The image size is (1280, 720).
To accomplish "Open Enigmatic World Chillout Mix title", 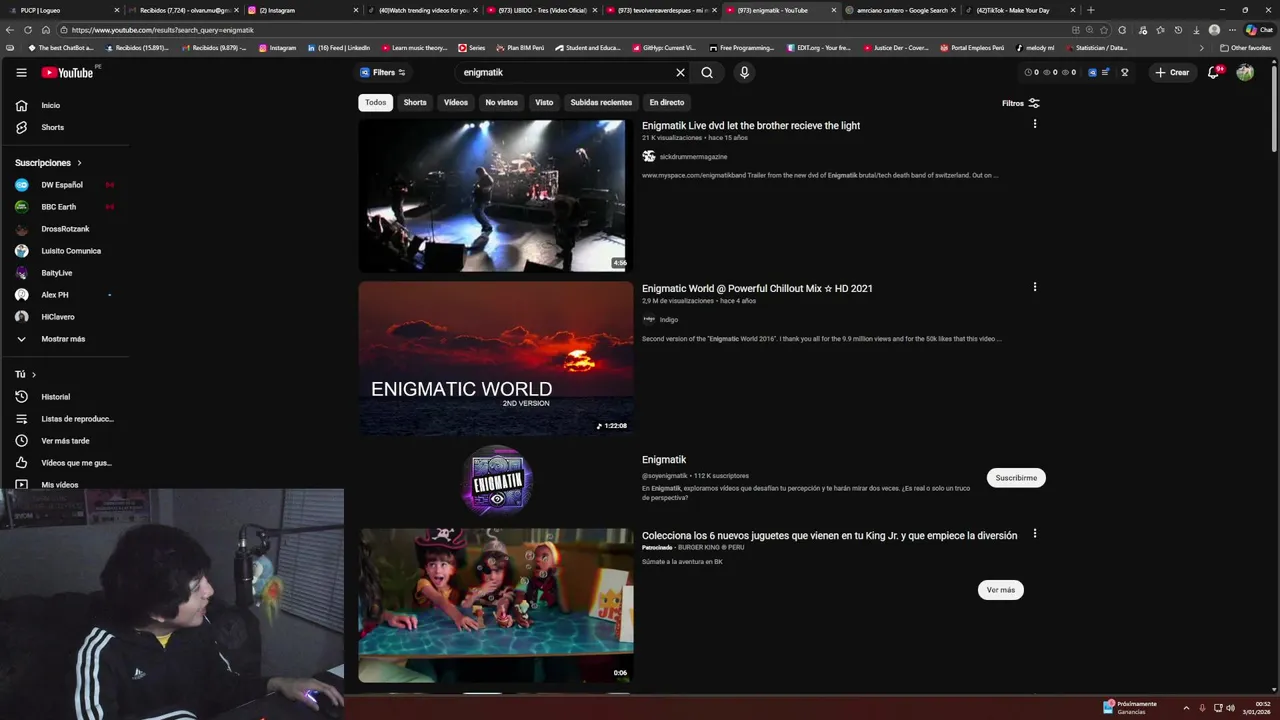I will [x=757, y=288].
